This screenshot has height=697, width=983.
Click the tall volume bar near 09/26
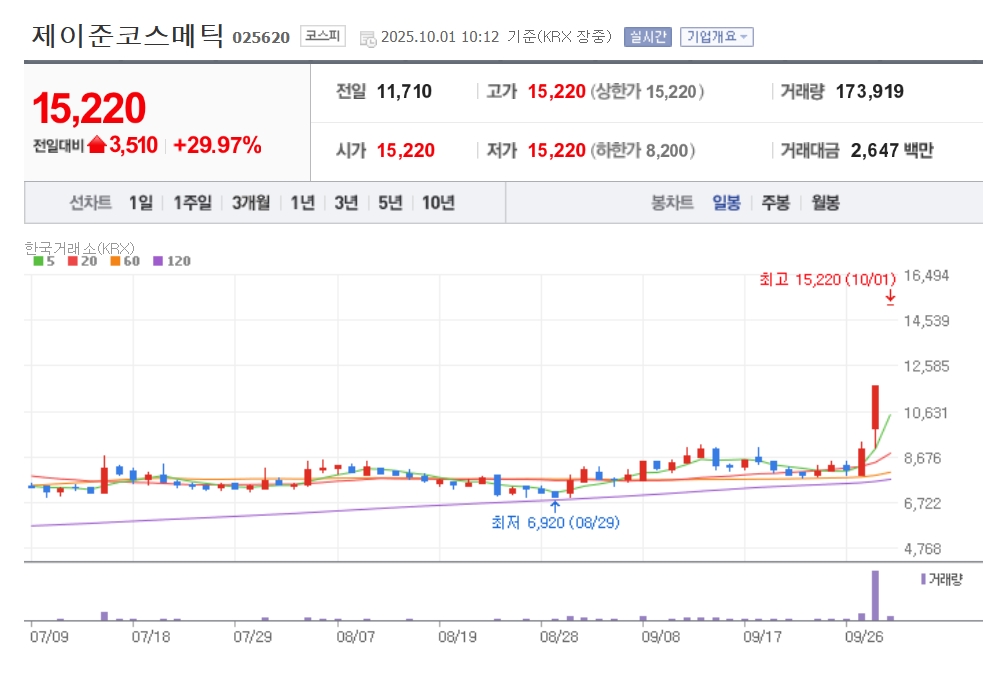tap(875, 595)
